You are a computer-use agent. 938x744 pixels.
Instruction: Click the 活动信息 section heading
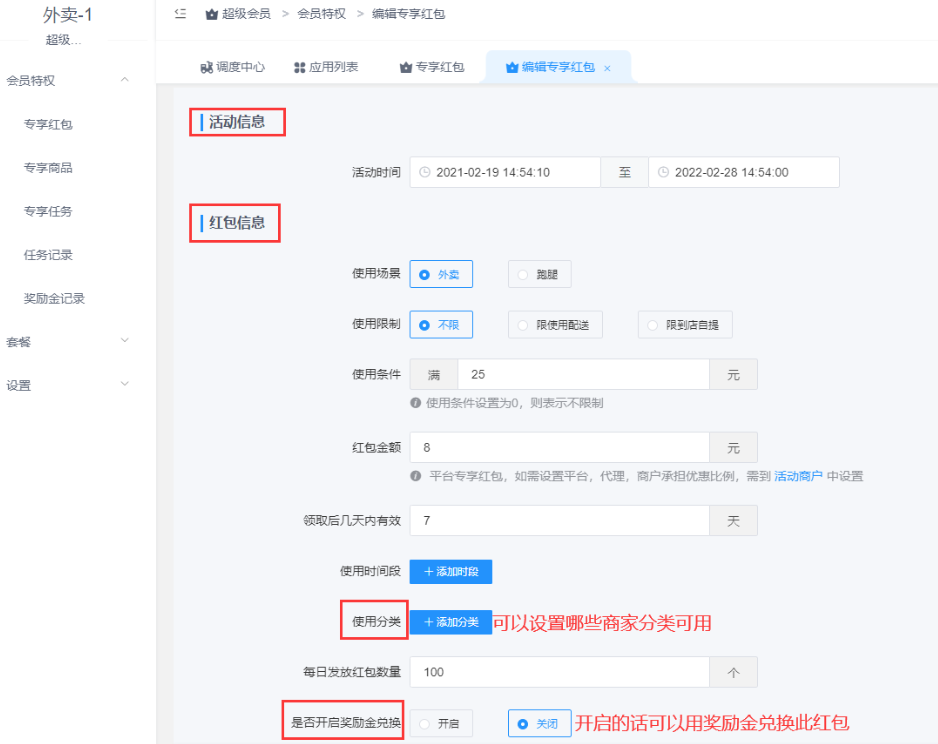point(237,122)
